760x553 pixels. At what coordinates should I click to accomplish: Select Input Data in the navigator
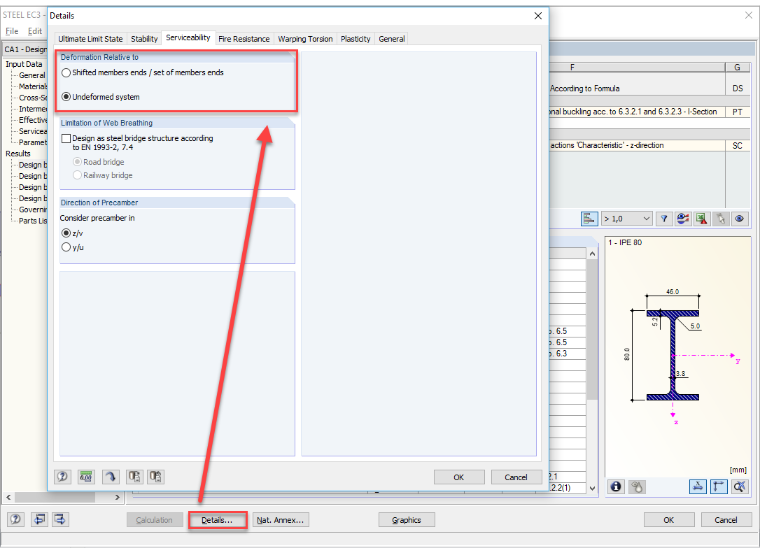[24, 64]
